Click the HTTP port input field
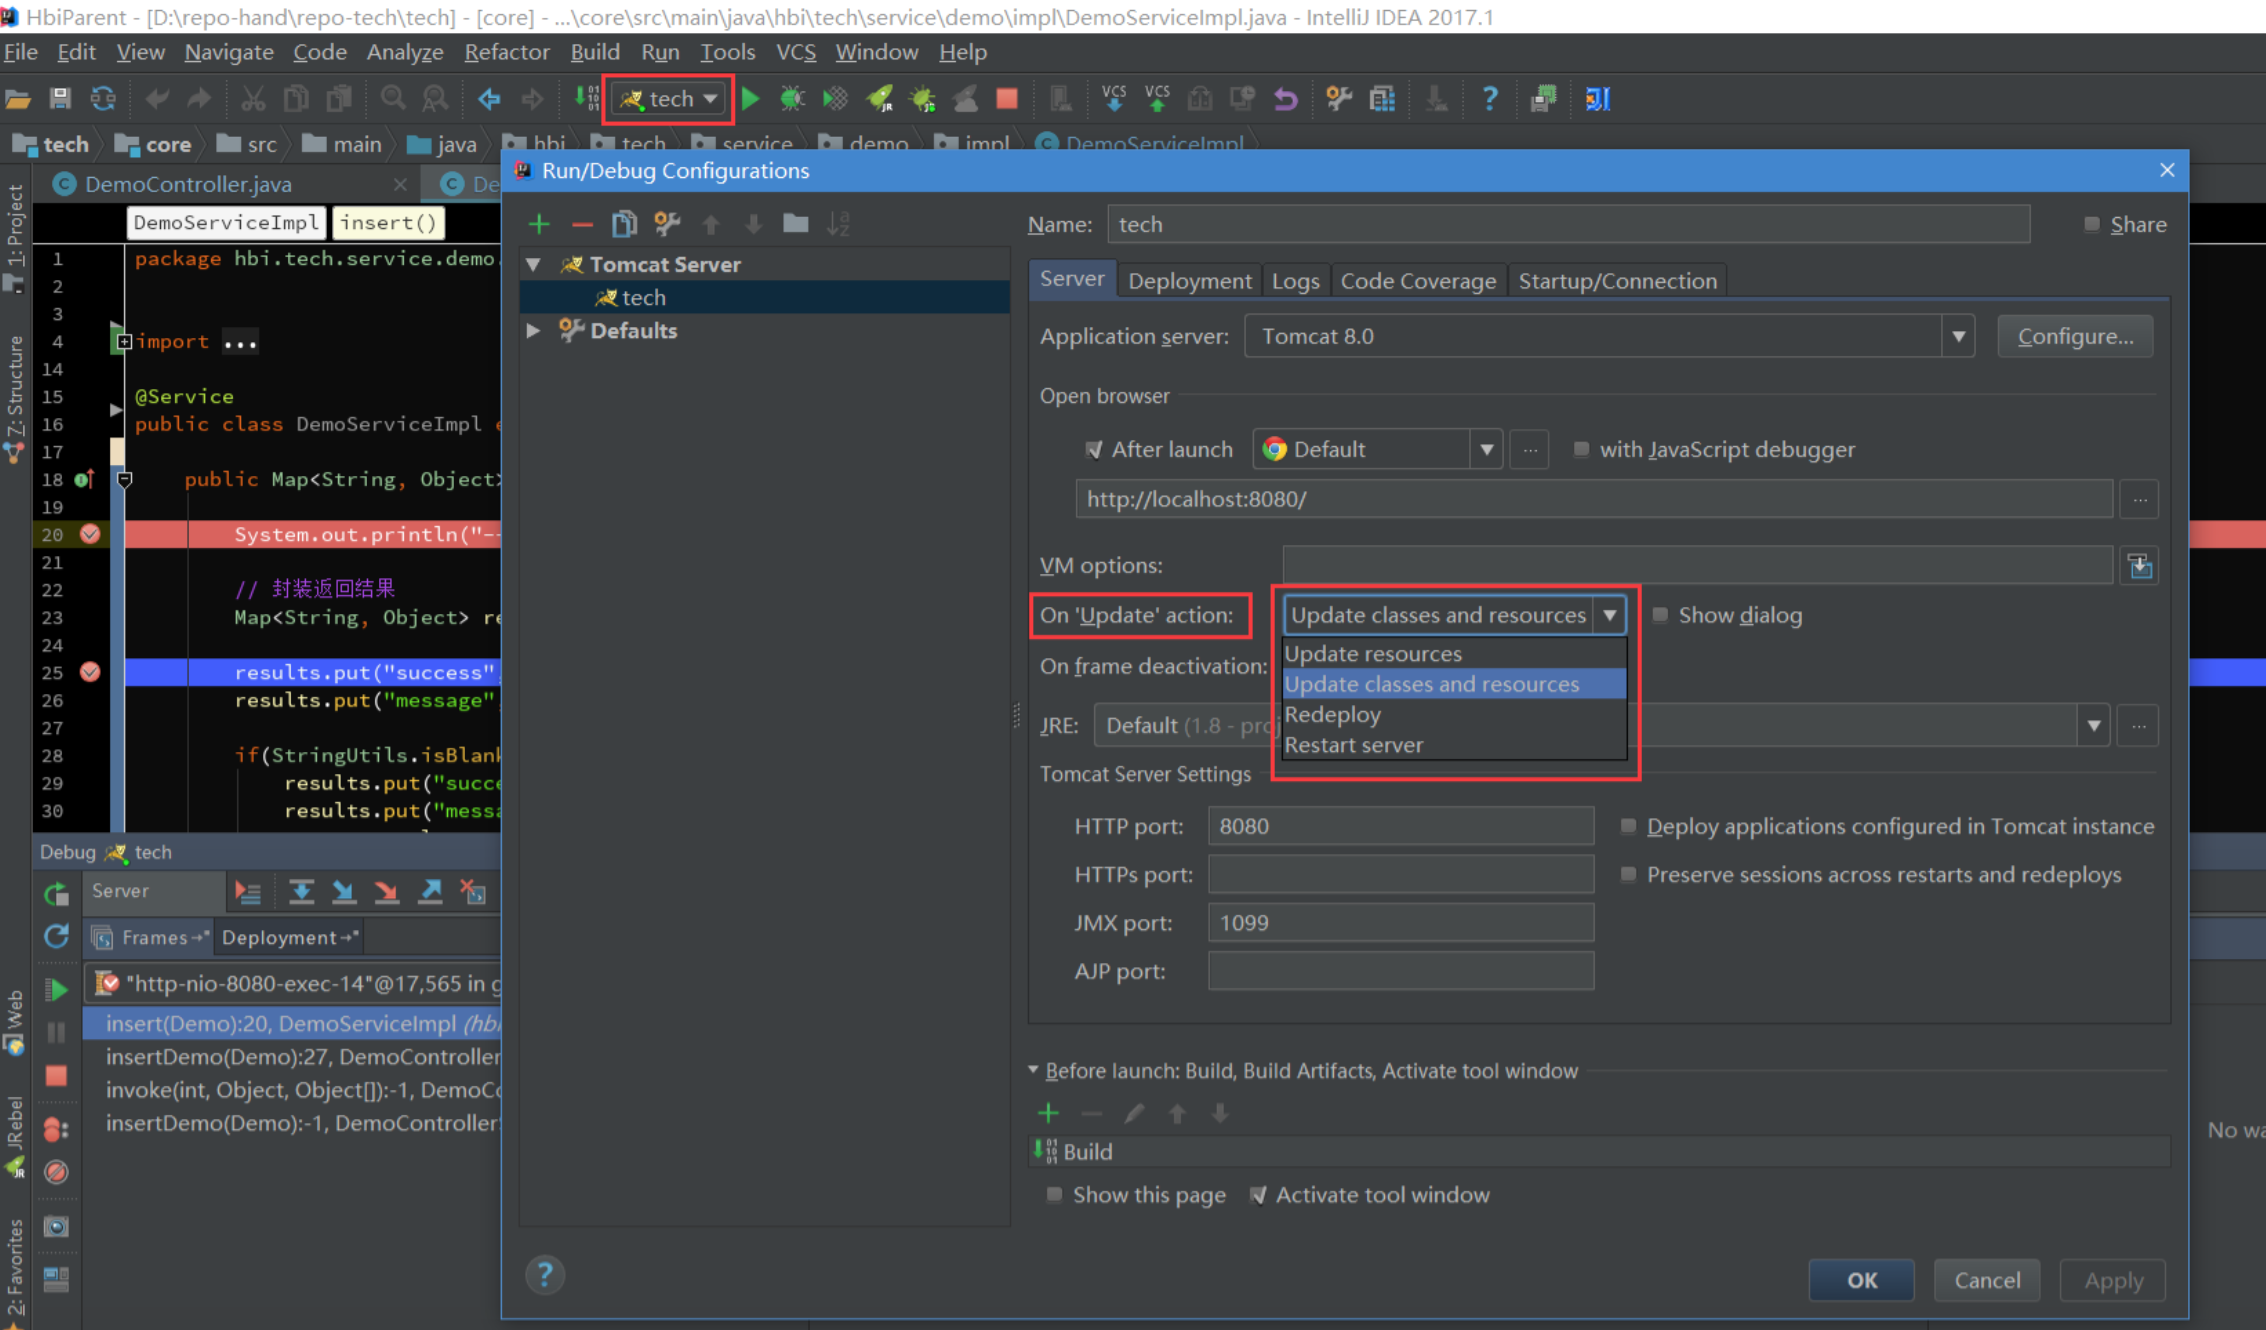Viewport: 2266px width, 1330px height. pos(1400,825)
